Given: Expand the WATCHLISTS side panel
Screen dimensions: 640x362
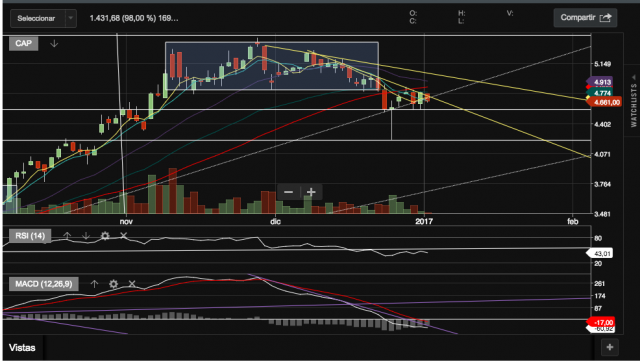Looking at the screenshot, I should (633, 100).
